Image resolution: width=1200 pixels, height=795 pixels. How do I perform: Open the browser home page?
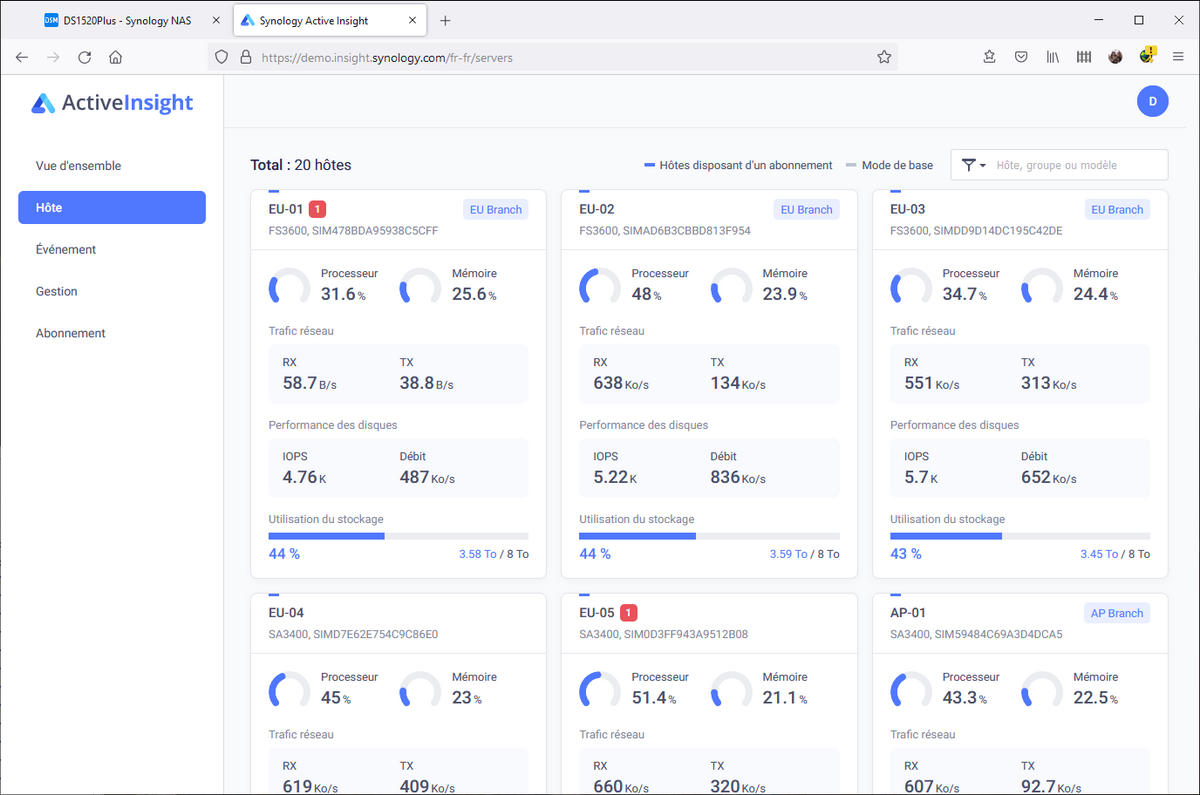[115, 57]
